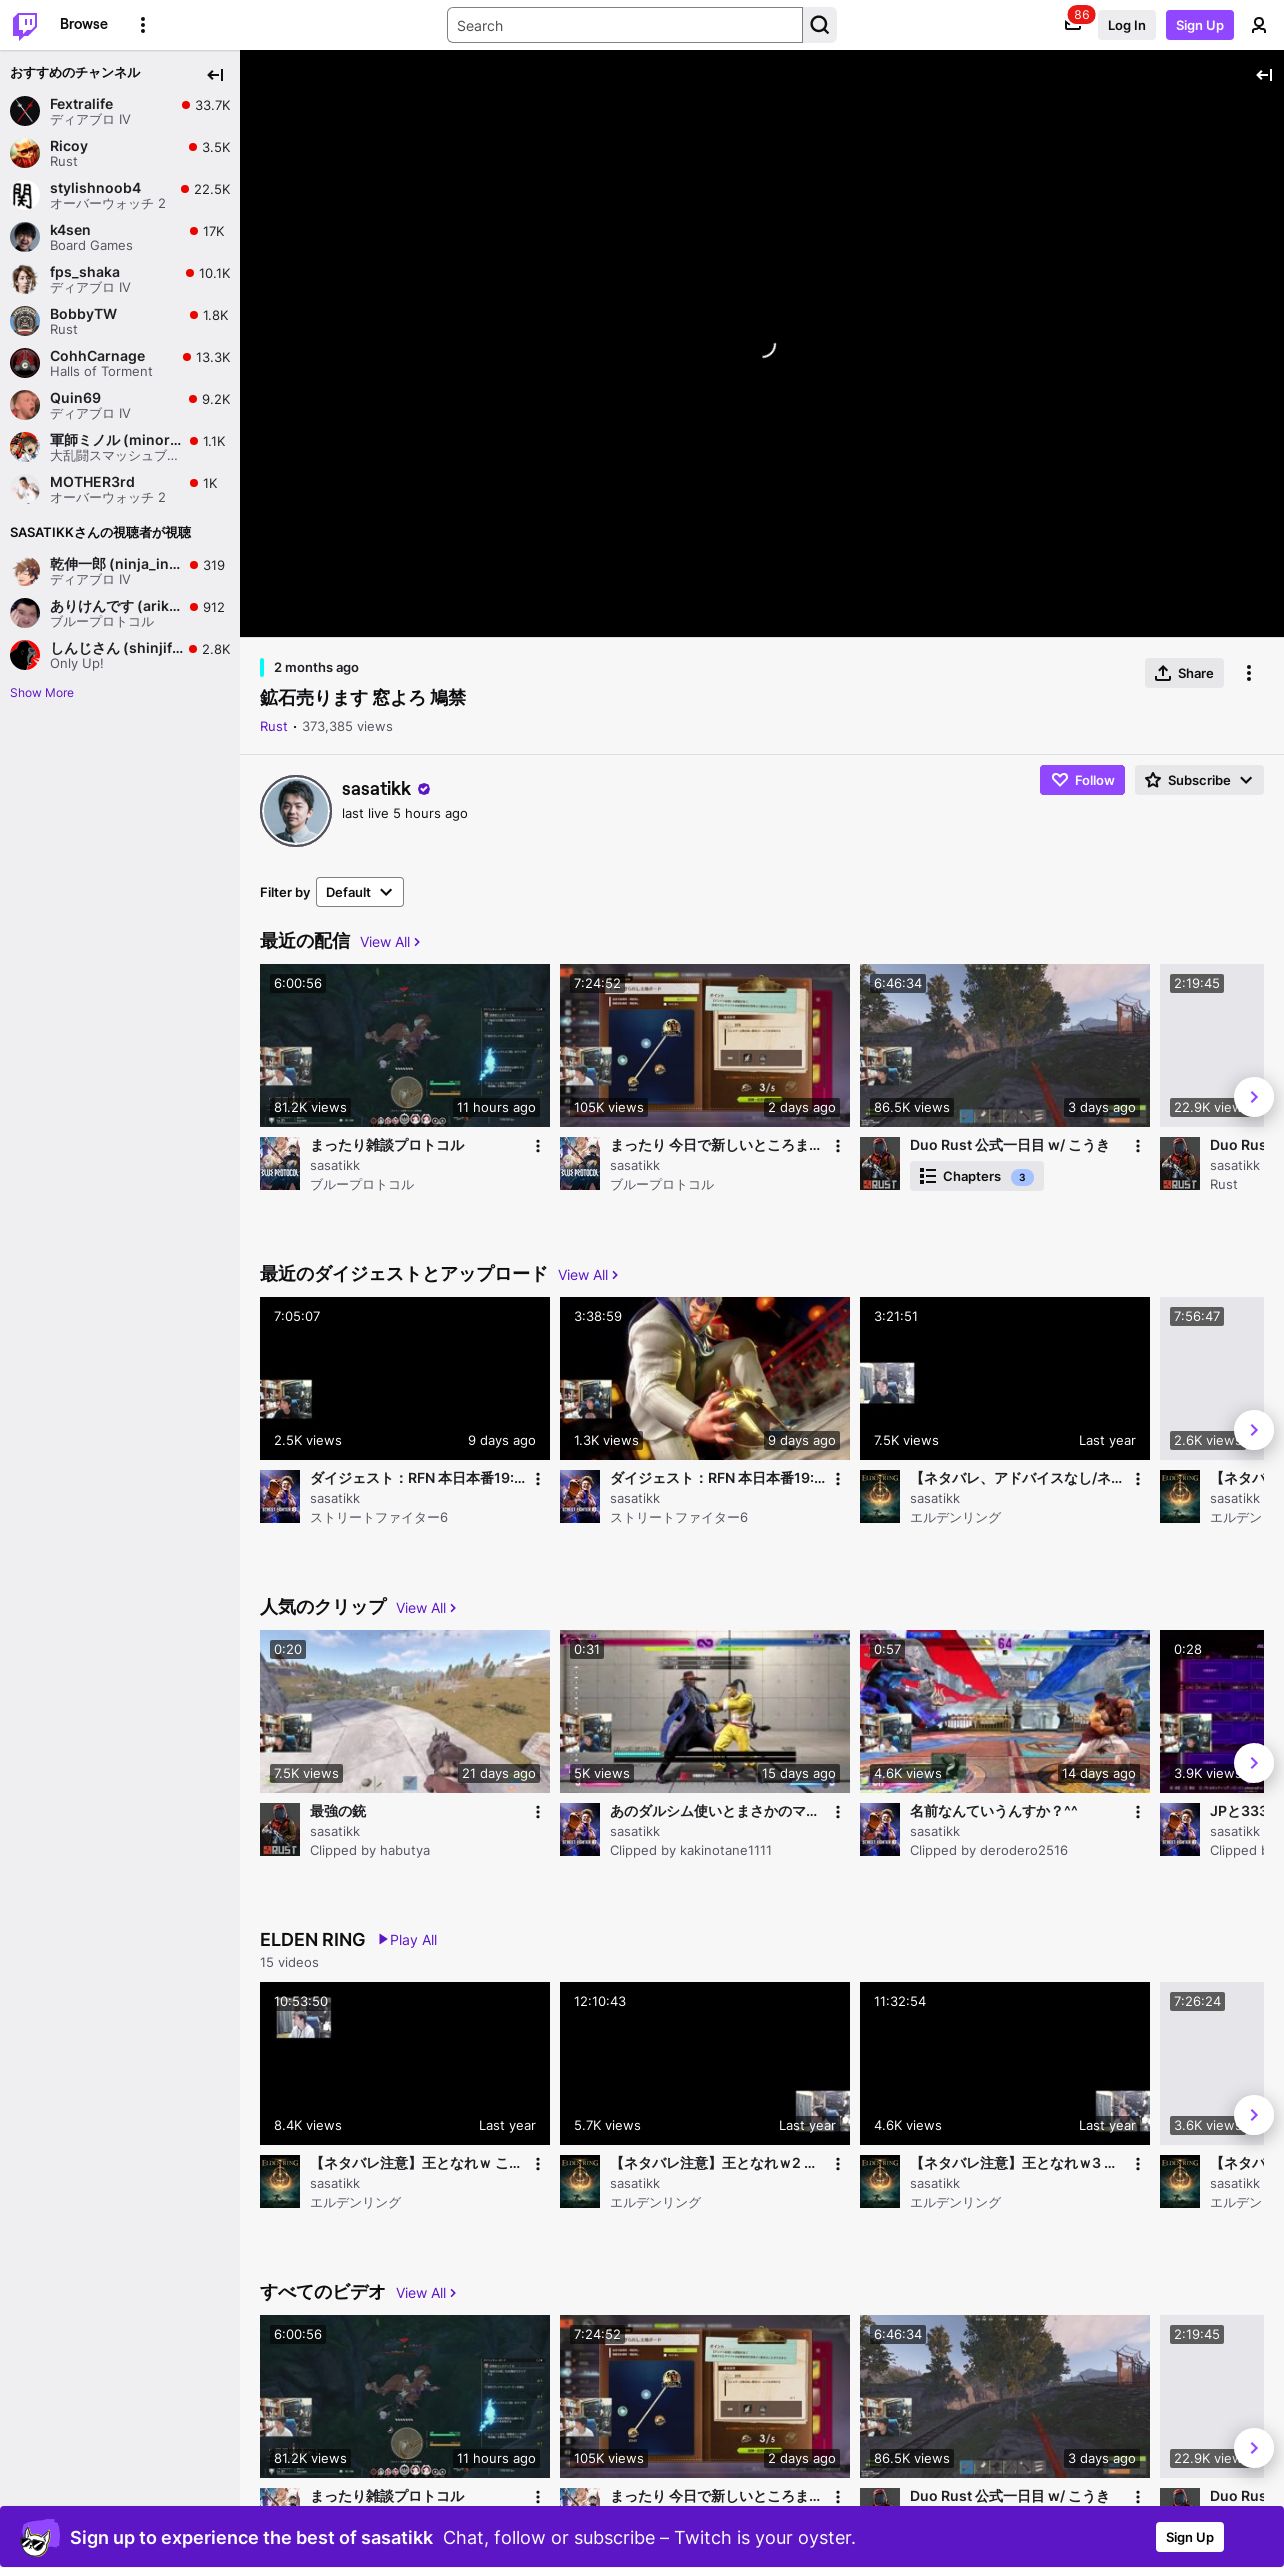Click the Log In button
Image resolution: width=1284 pixels, height=2568 pixels.
pos(1126,25)
